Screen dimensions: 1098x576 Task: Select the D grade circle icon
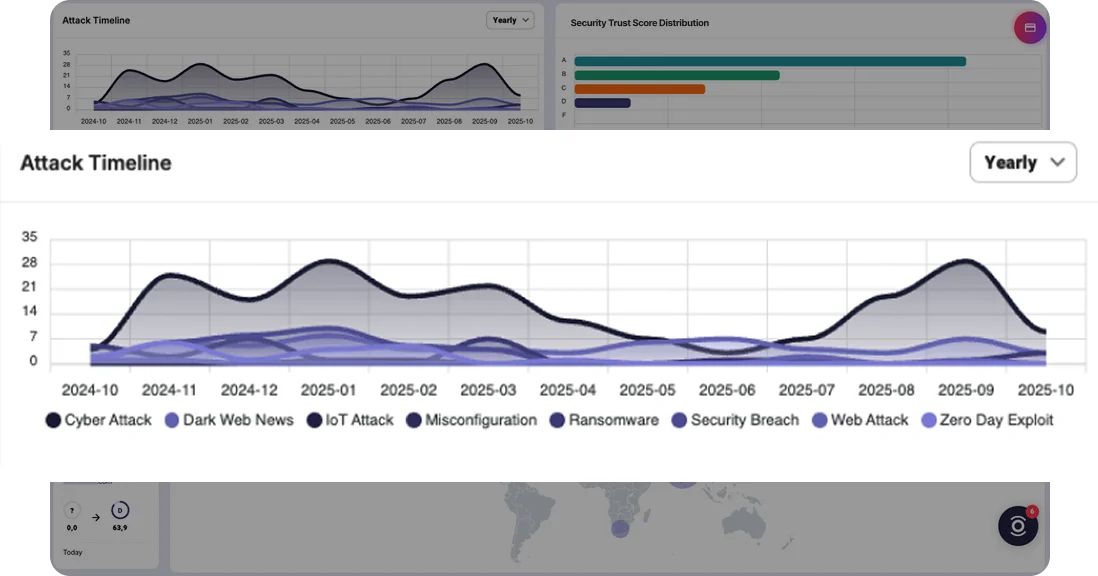tap(120, 510)
